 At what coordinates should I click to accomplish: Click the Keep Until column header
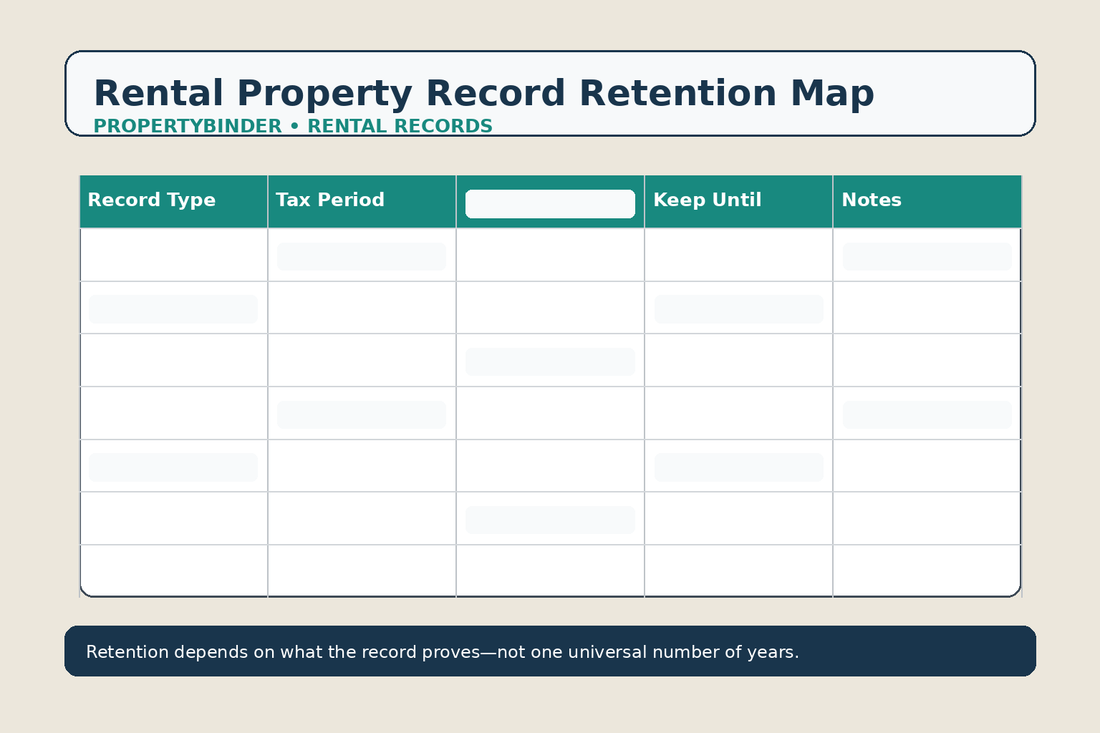[738, 201]
